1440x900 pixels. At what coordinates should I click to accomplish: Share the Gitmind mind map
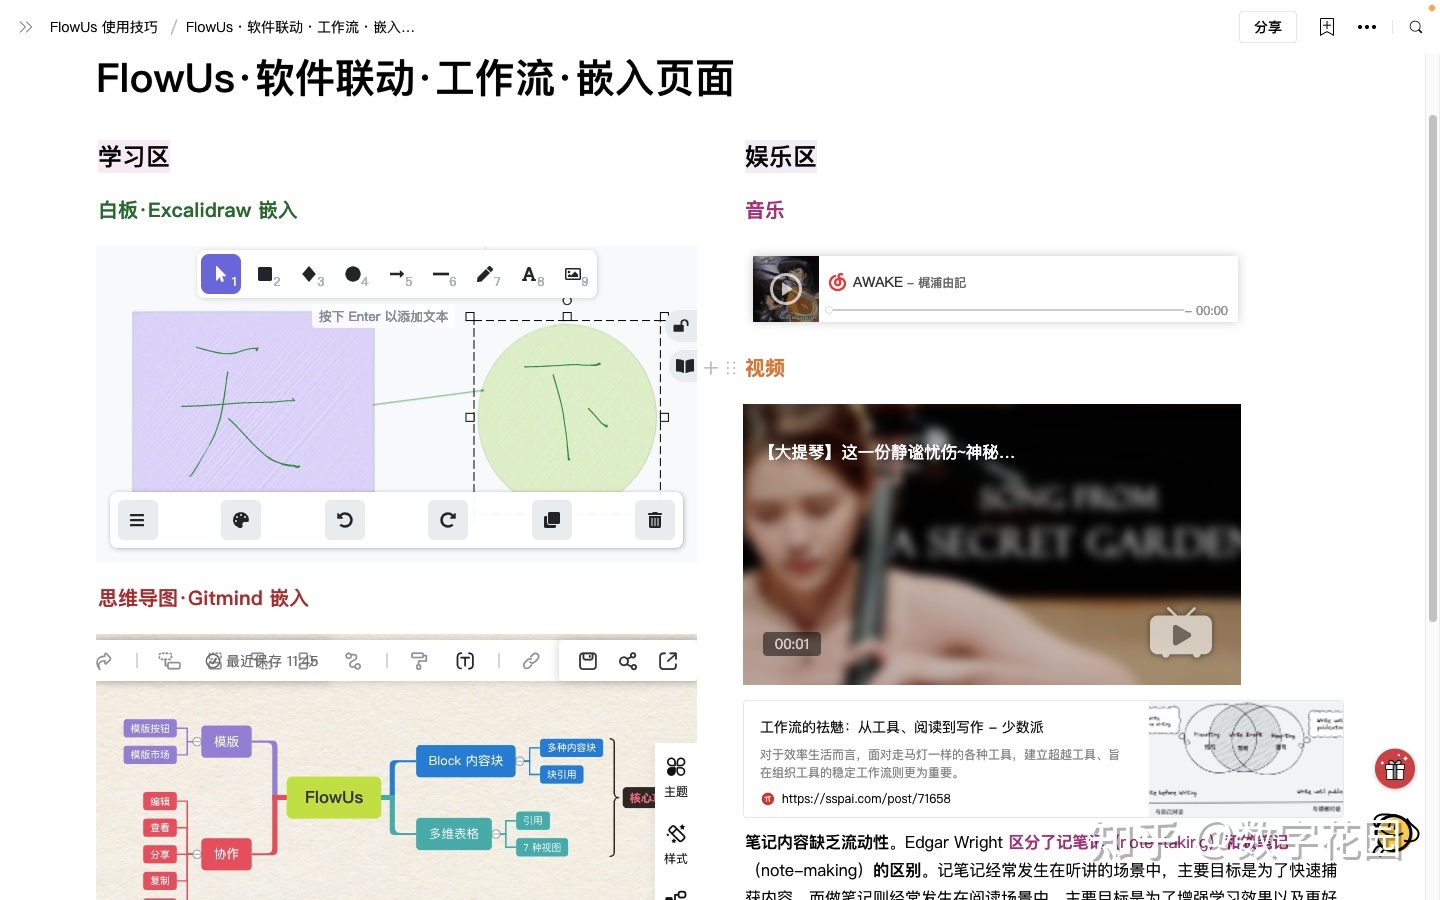(x=628, y=661)
